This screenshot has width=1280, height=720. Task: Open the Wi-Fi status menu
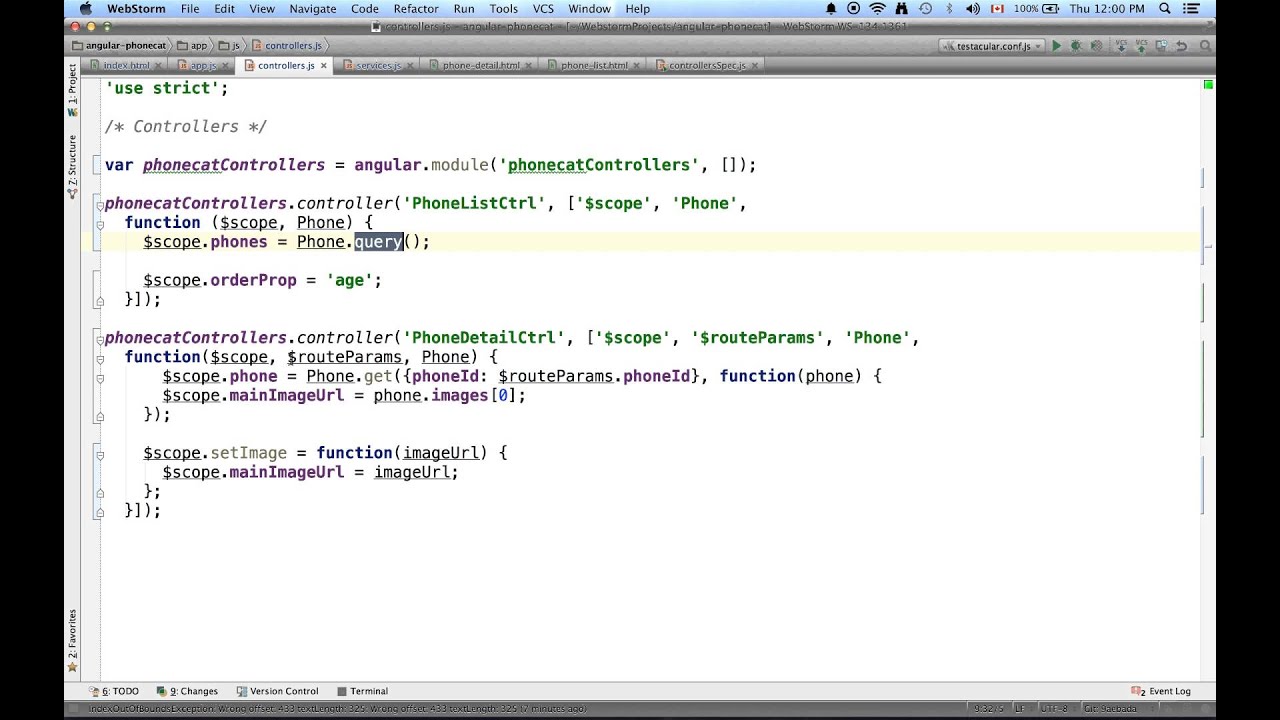[877, 9]
